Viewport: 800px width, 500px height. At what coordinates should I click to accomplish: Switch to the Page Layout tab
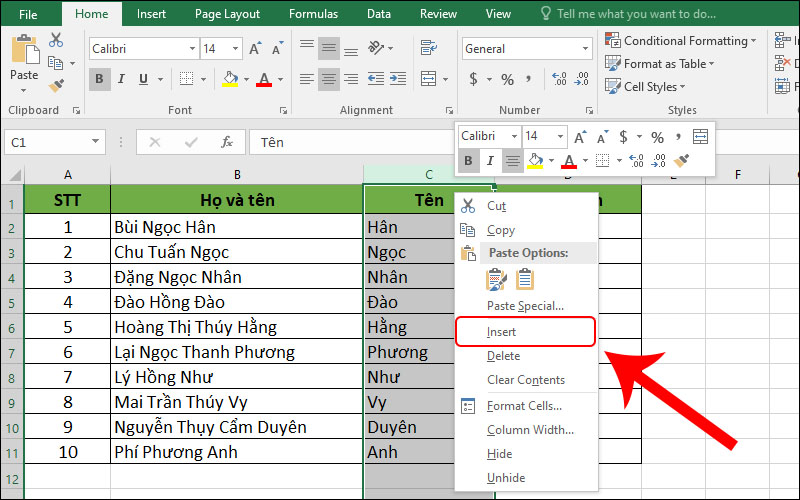pyautogui.click(x=228, y=14)
